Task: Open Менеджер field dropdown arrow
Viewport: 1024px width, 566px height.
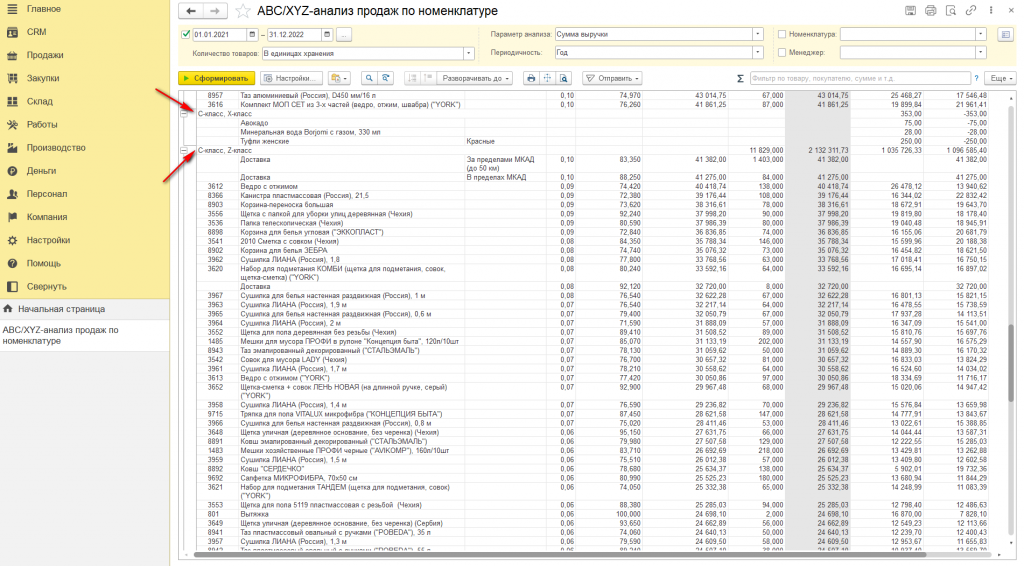Action: click(980, 53)
